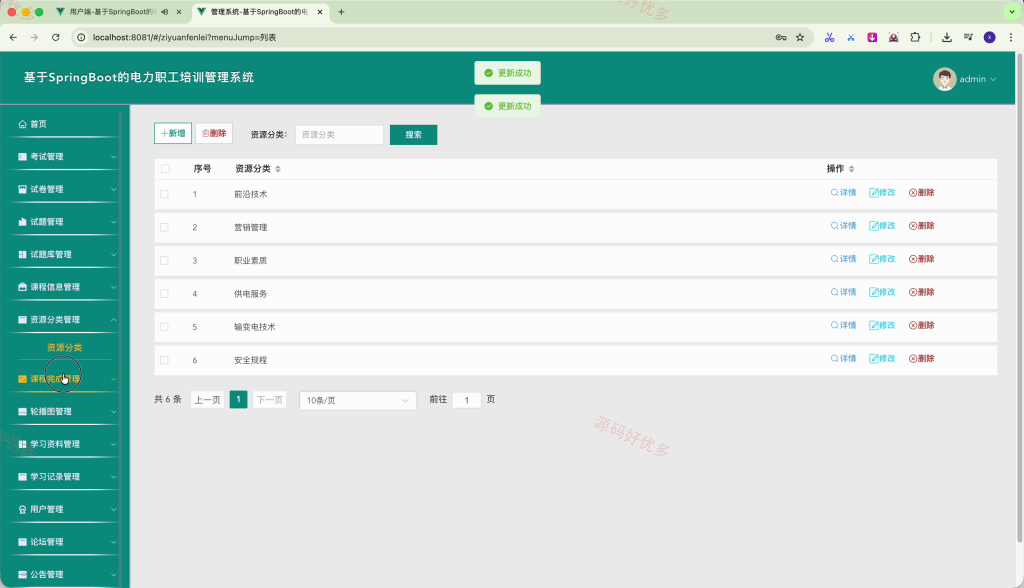Edit 输变电技术 via 修改
Image resolution: width=1024 pixels, height=588 pixels.
click(x=882, y=325)
